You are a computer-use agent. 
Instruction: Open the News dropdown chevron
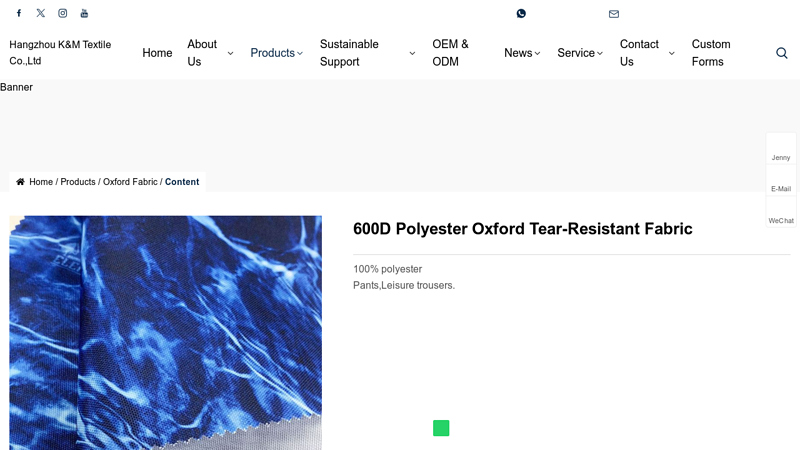click(537, 53)
